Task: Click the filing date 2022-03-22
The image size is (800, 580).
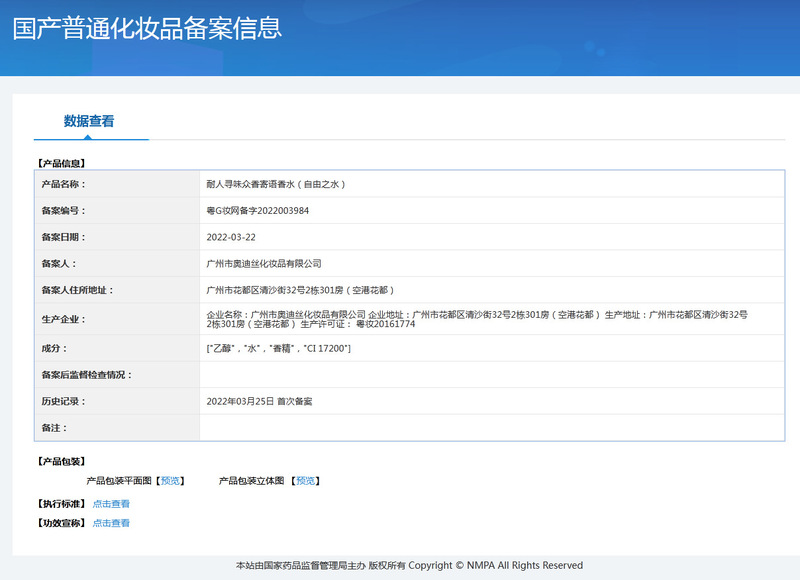Action: pos(231,238)
